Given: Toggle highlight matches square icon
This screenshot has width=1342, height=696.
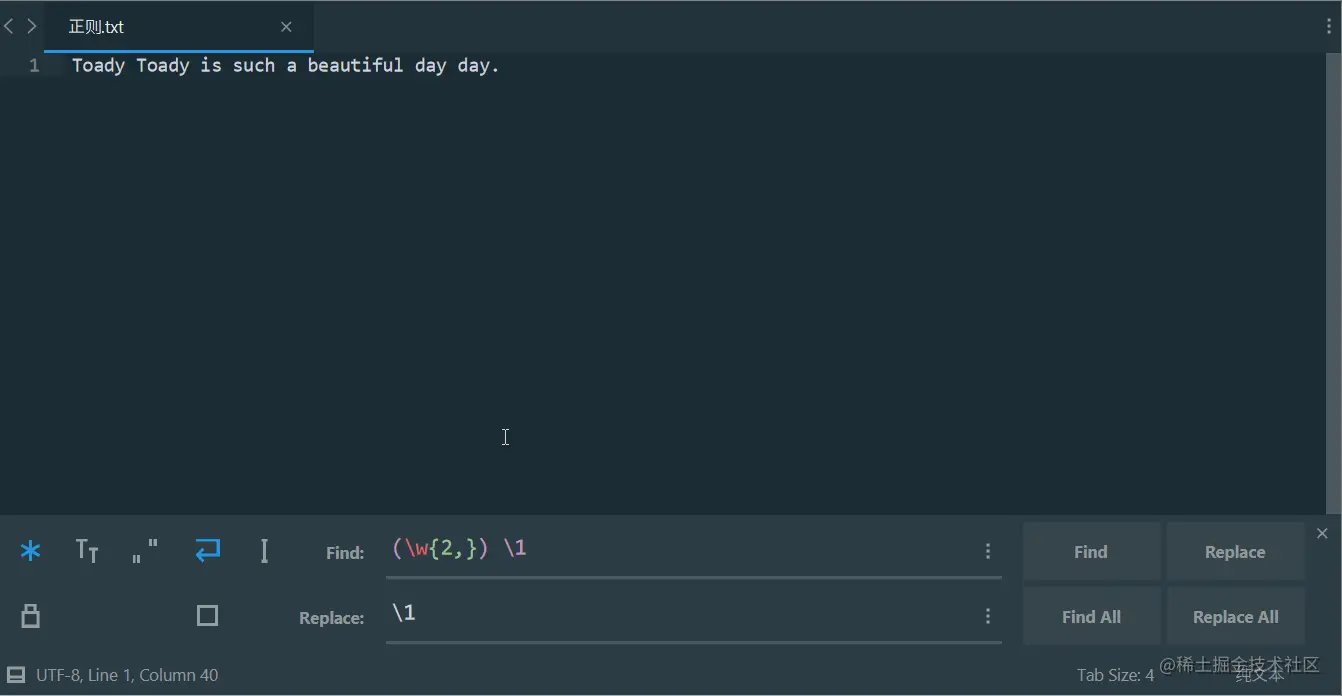Looking at the screenshot, I should pos(207,616).
